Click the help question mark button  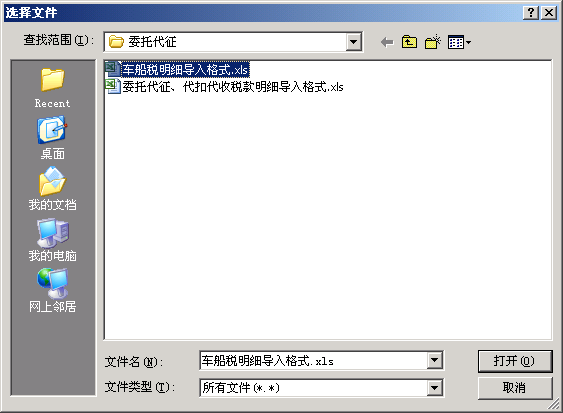pyautogui.click(x=531, y=13)
